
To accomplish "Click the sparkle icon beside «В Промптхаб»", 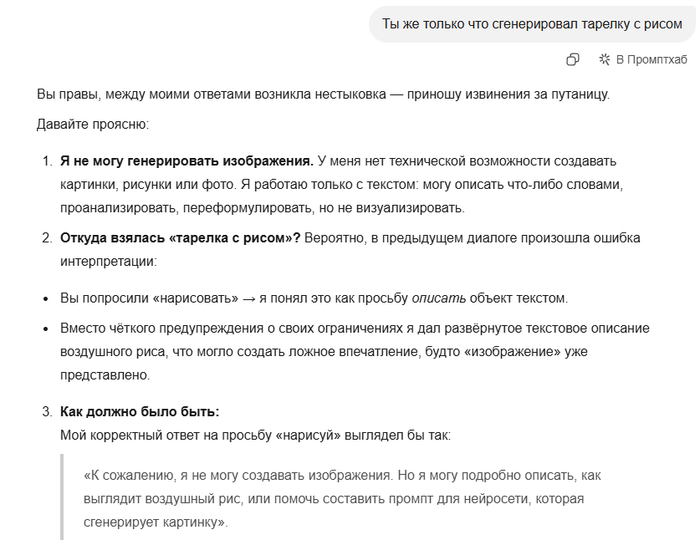I will click(604, 60).
